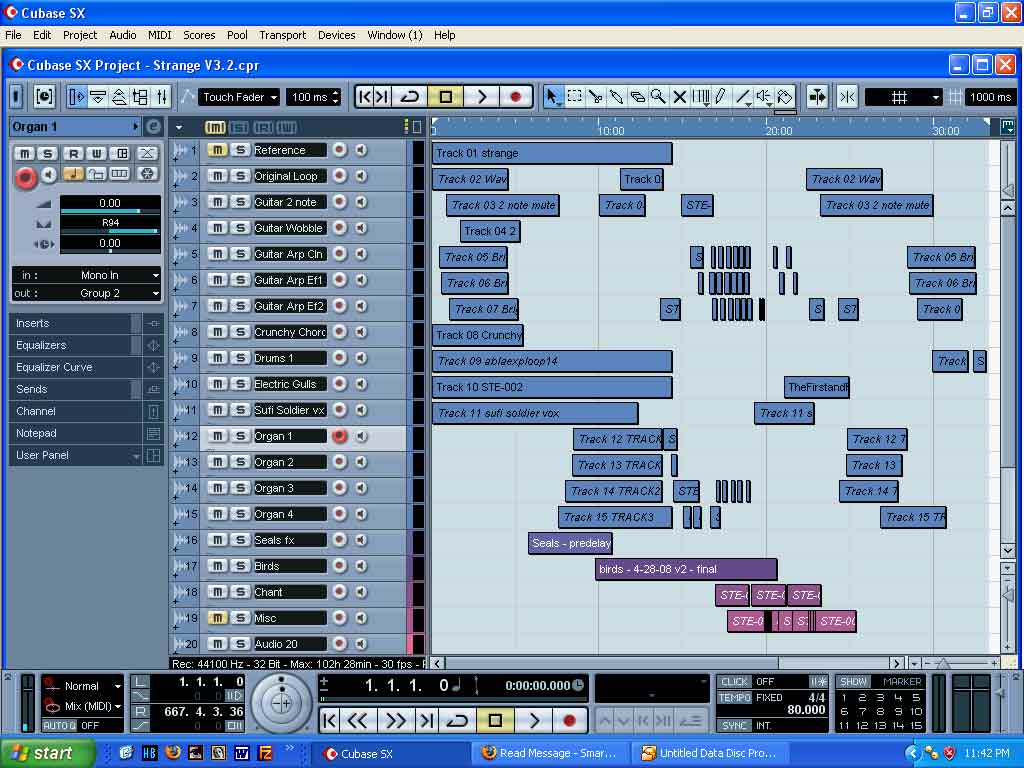Open the Edit Channel Settings 'e' button
Image resolution: width=1024 pixels, height=768 pixels.
[x=153, y=127]
